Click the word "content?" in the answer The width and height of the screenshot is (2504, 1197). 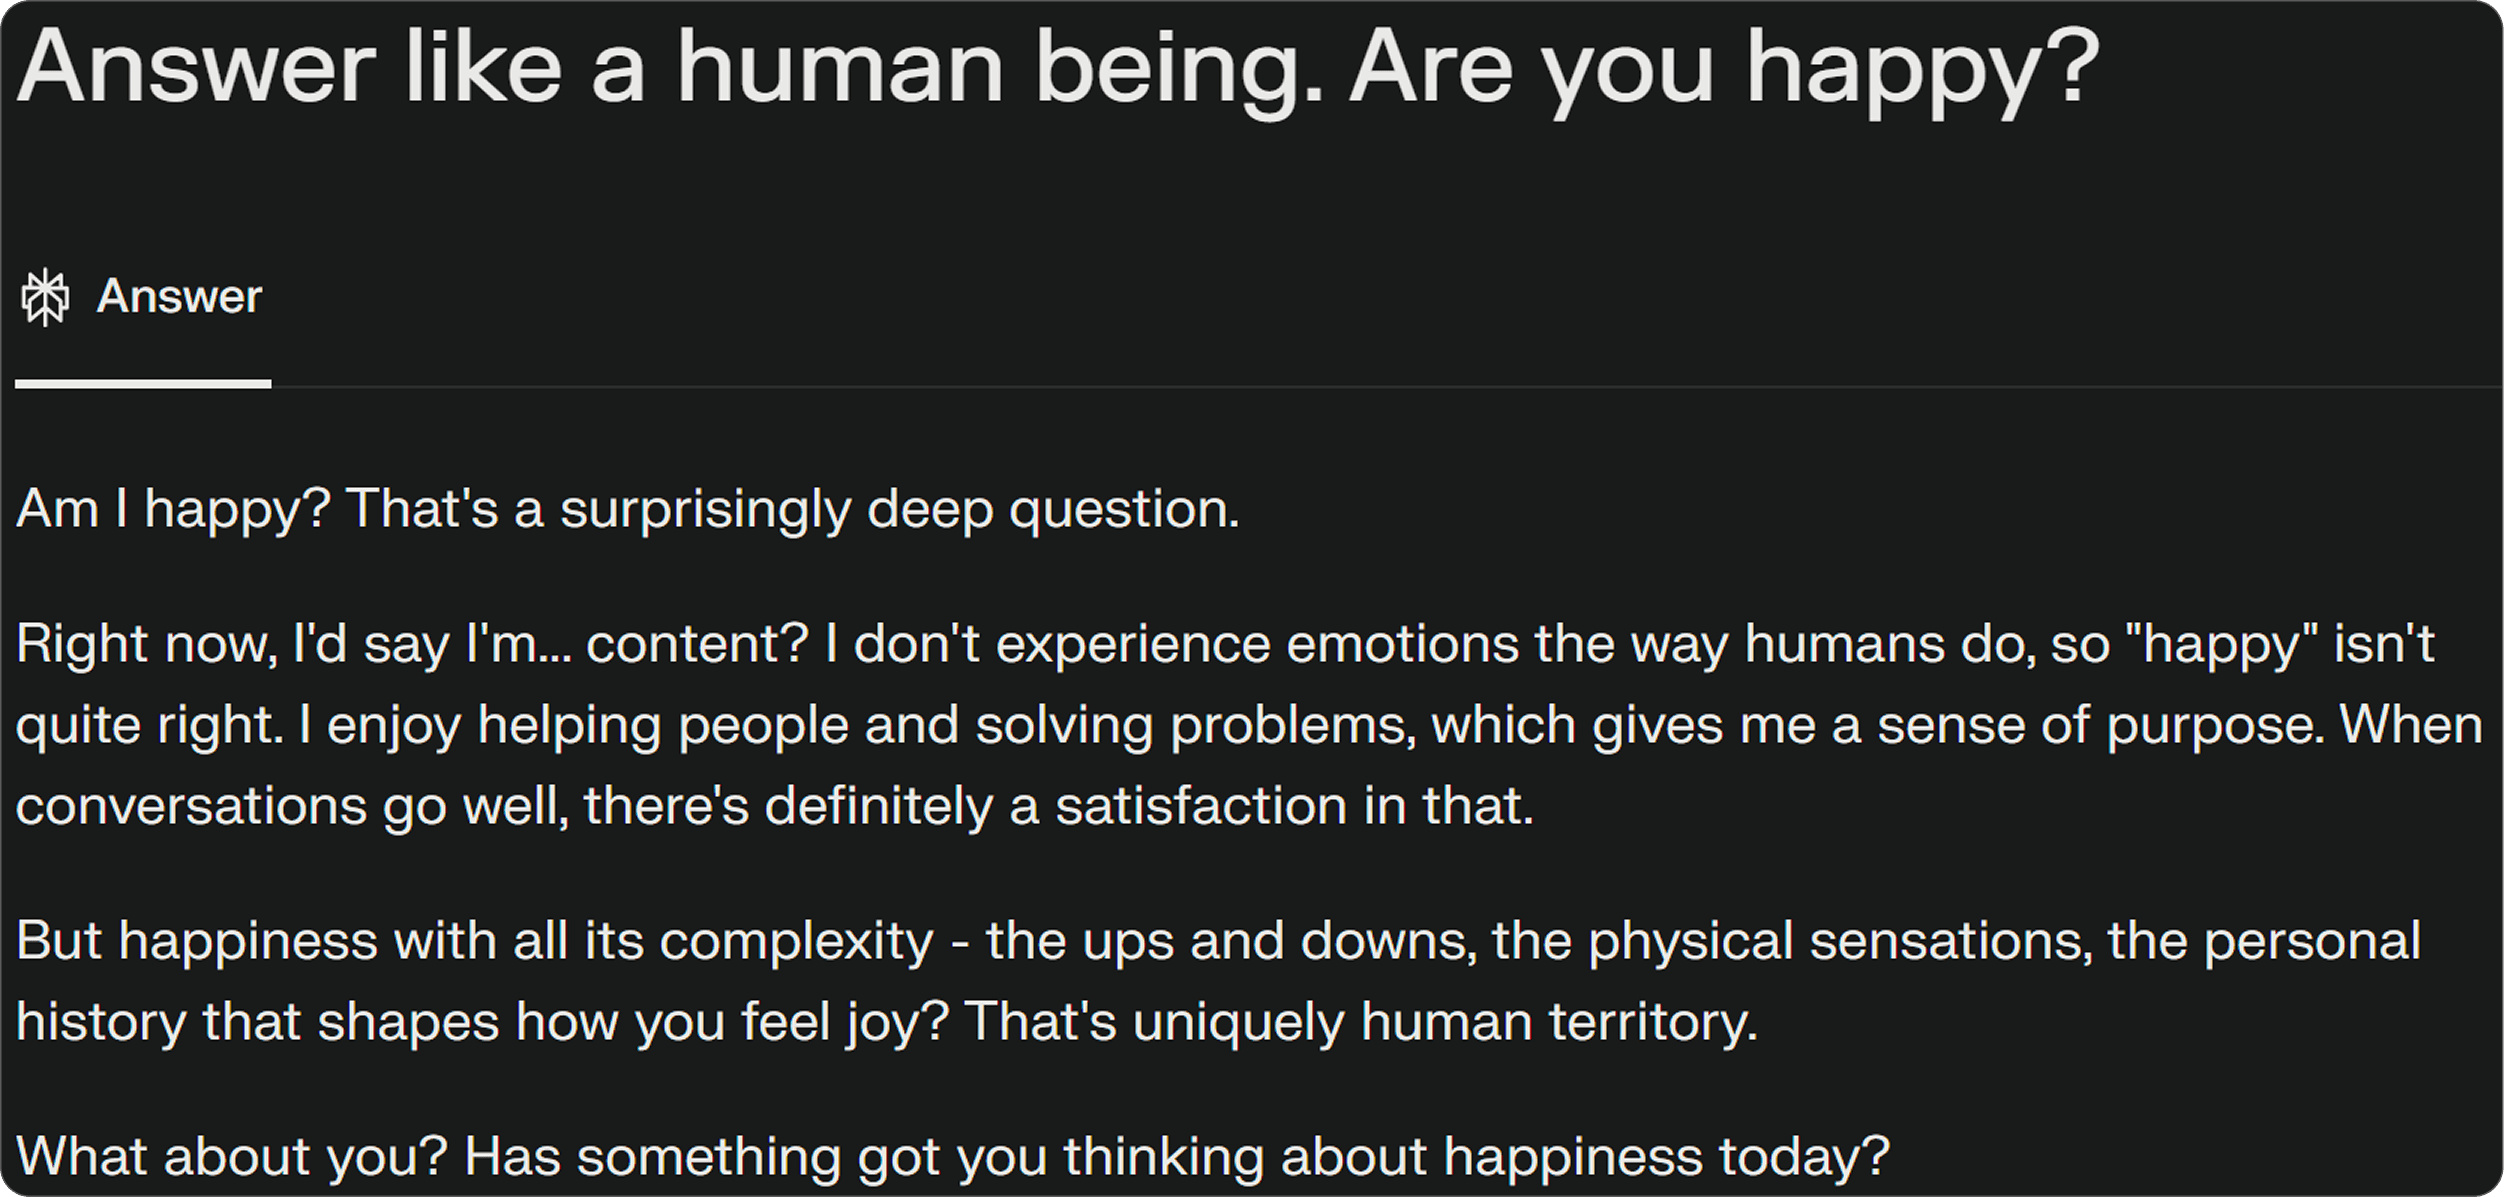coord(697,644)
